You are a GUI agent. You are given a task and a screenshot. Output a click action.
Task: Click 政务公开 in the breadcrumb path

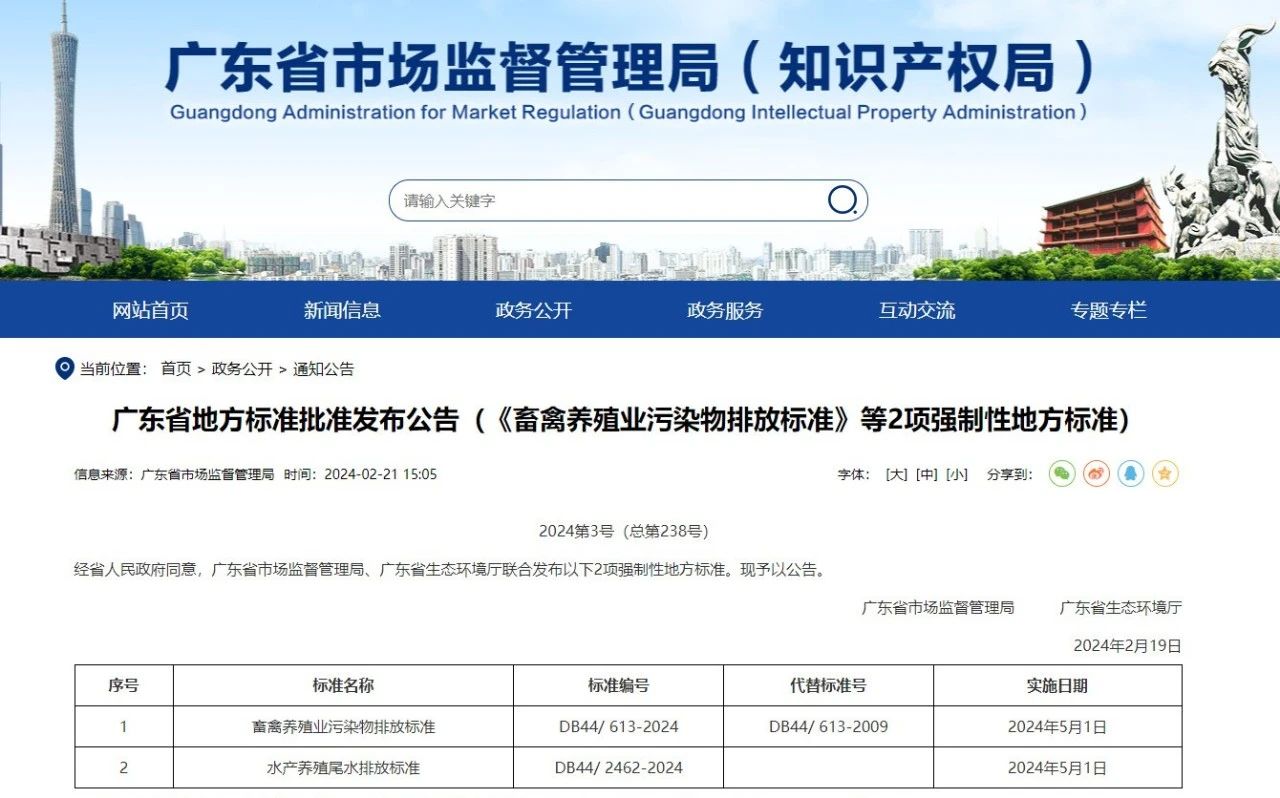(242, 369)
